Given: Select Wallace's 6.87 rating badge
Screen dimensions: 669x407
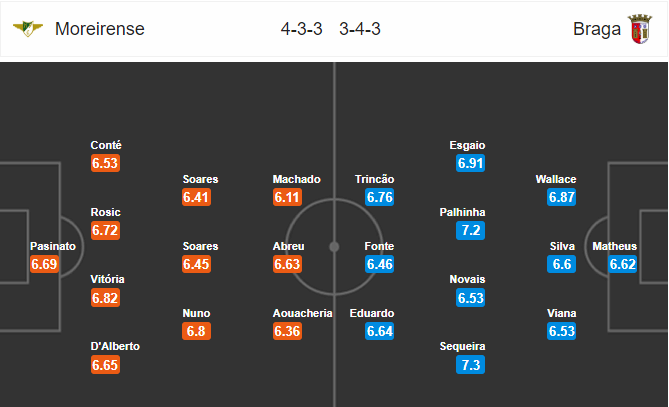Looking at the screenshot, I should click(x=561, y=197).
